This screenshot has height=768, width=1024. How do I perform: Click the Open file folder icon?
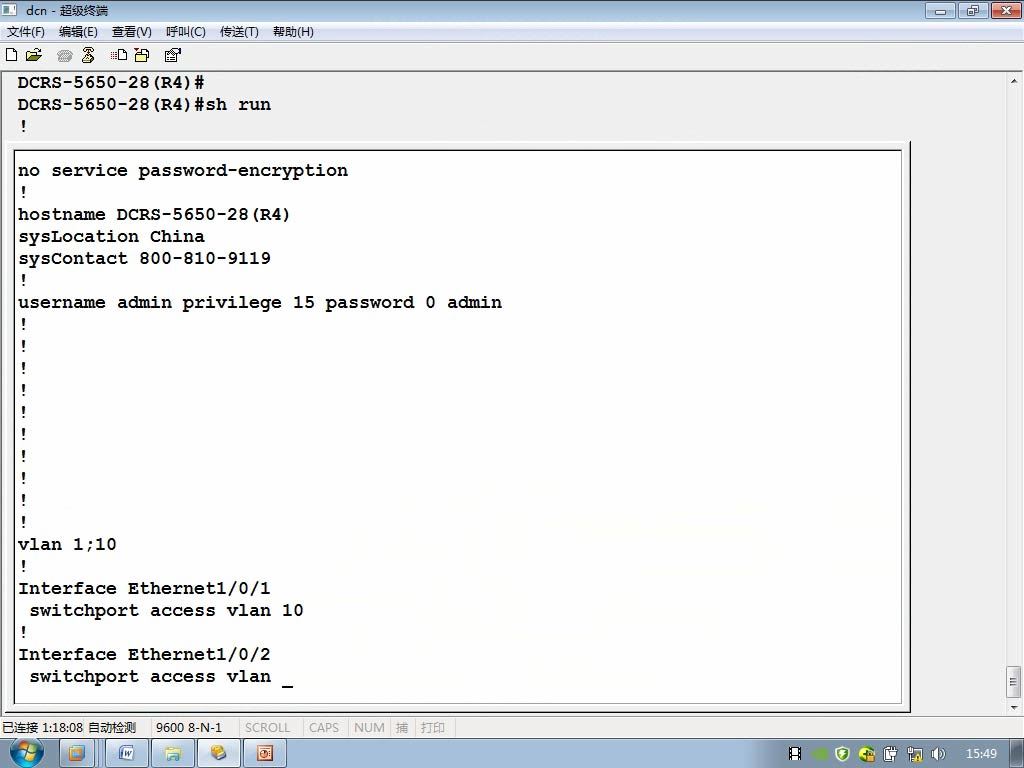(34, 55)
